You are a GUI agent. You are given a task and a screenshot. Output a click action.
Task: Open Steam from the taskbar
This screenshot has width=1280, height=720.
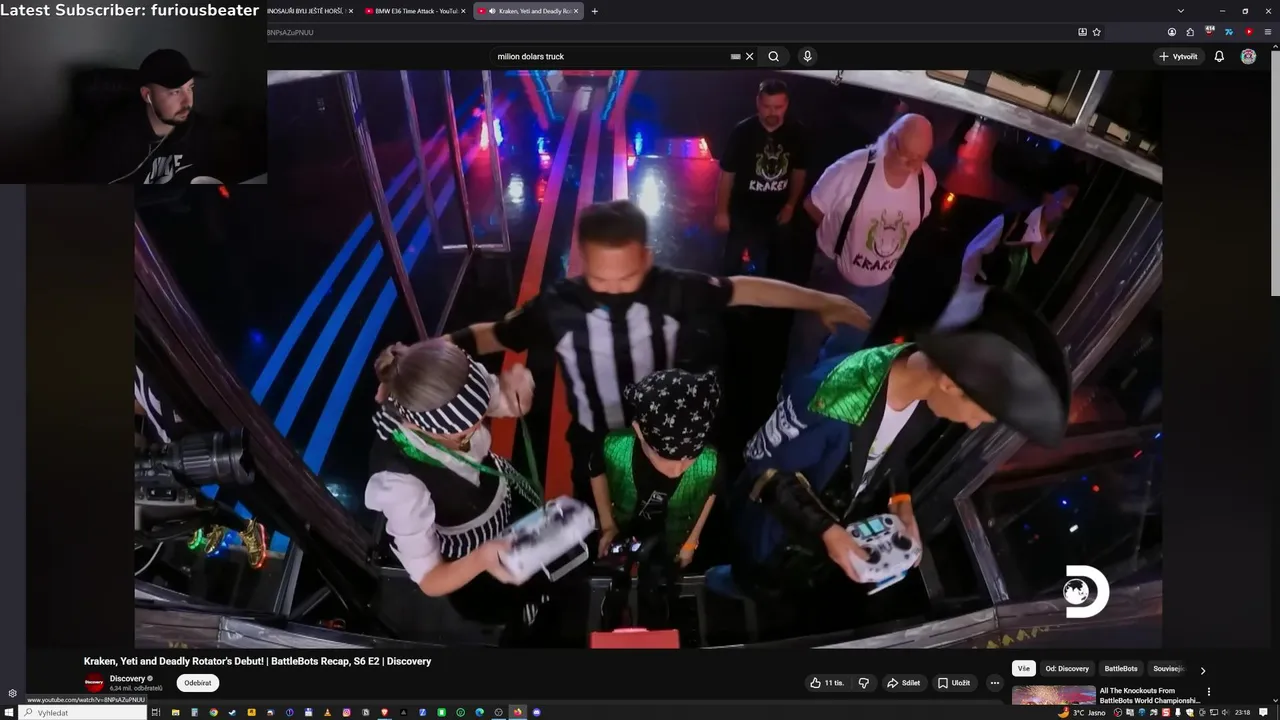[232, 712]
